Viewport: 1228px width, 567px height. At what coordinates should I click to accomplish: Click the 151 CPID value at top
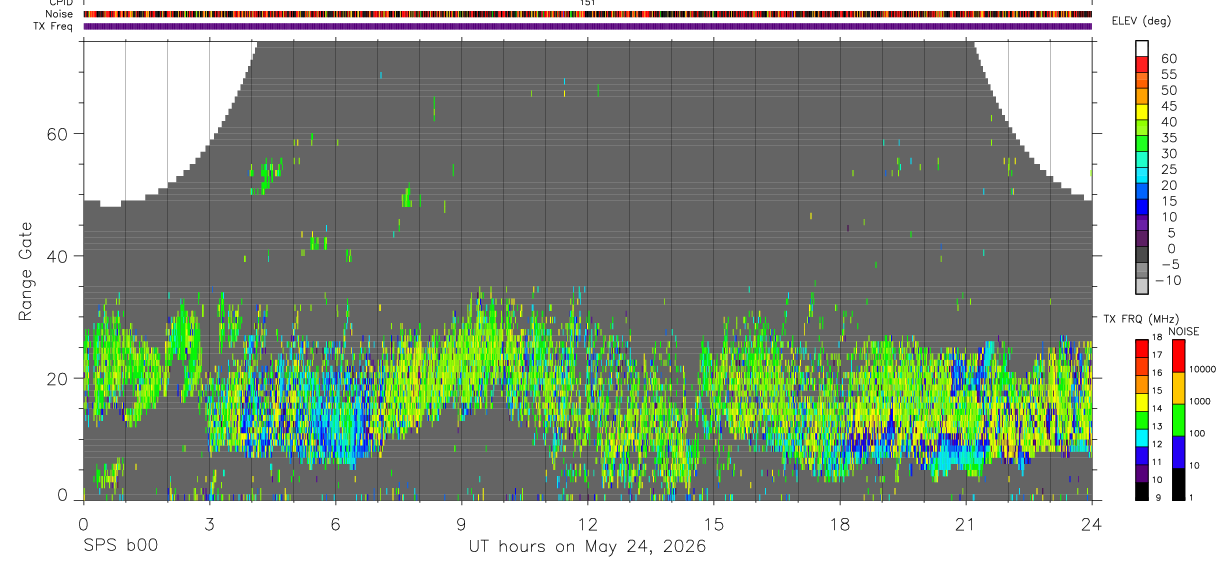pyautogui.click(x=588, y=3)
